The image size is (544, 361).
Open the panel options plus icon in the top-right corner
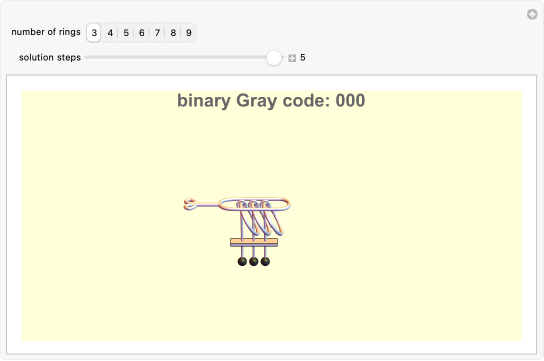[532, 14]
